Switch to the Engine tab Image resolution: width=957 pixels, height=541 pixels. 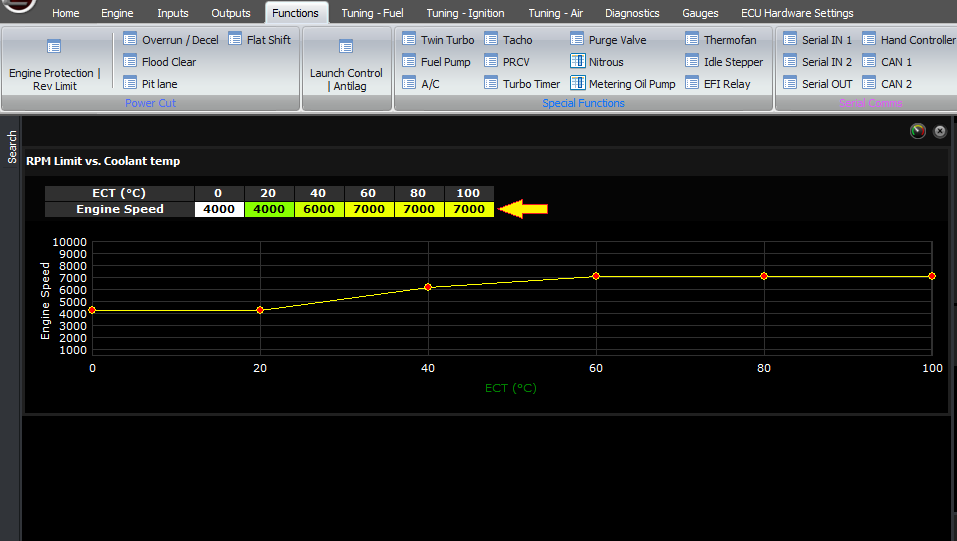[x=117, y=13]
